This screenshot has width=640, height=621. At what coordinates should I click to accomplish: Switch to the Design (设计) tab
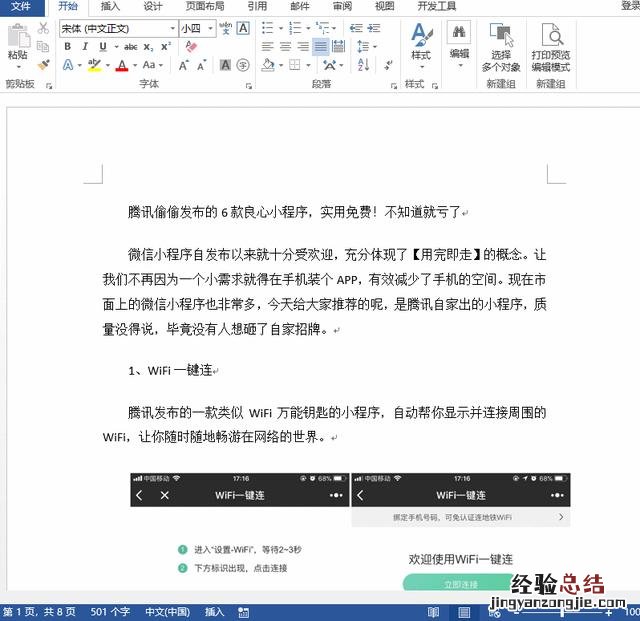[x=153, y=6]
